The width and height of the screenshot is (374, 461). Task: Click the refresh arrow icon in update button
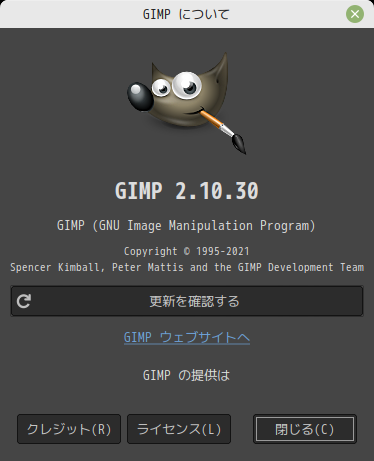24,301
